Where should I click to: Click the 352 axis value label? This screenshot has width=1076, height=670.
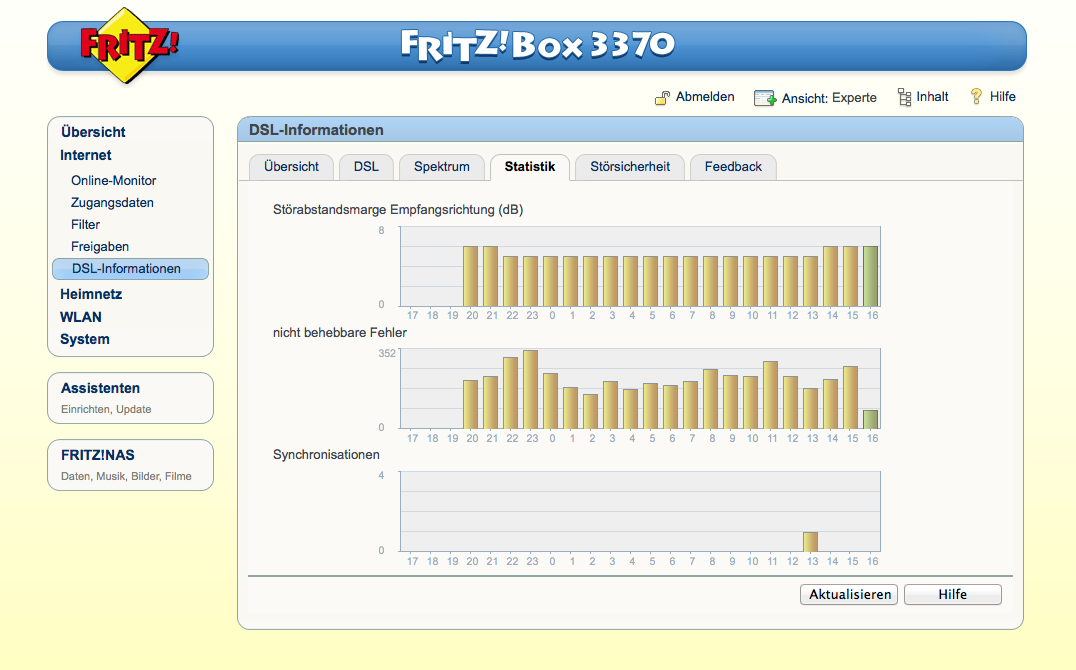[387, 354]
